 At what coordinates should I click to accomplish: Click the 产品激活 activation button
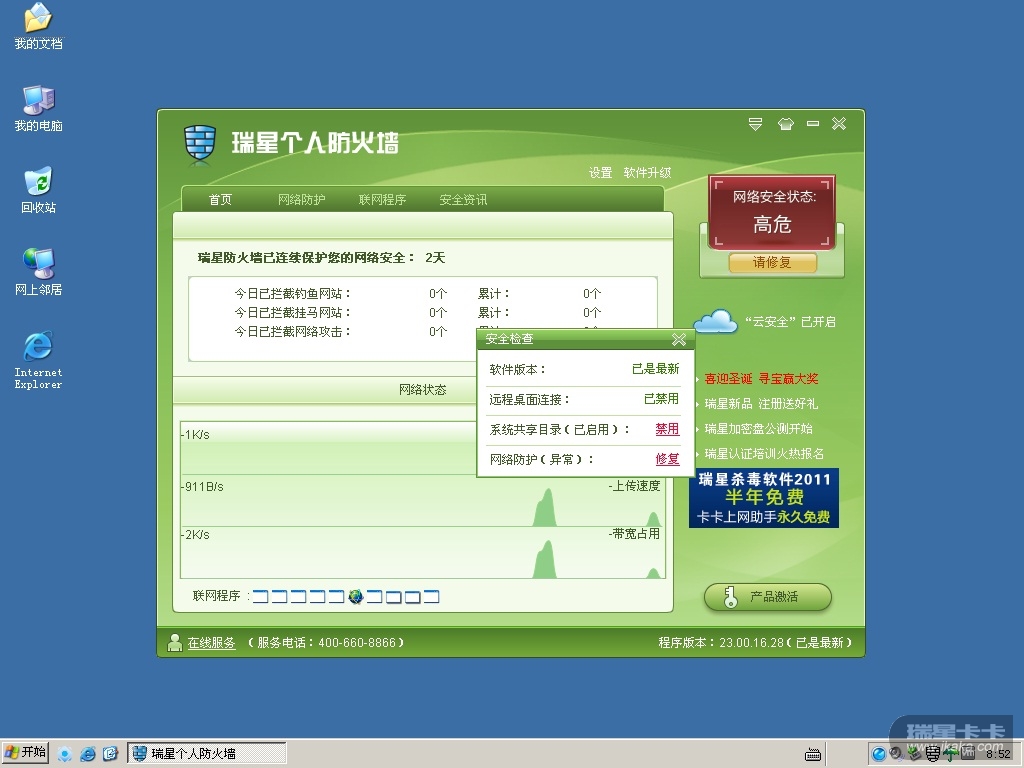click(x=768, y=597)
